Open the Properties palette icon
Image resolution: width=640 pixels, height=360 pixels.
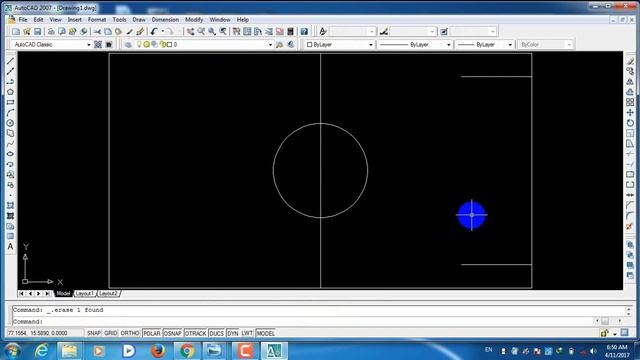coord(236,31)
